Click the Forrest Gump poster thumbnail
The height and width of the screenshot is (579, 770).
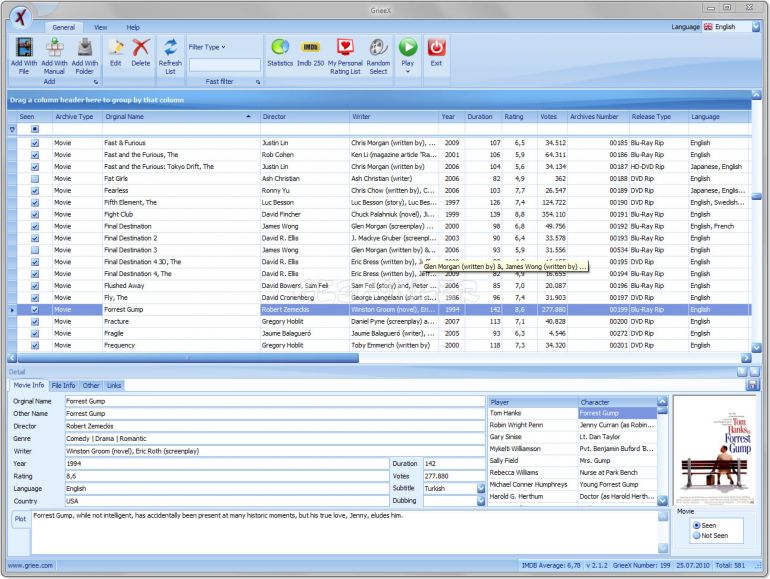pos(715,451)
